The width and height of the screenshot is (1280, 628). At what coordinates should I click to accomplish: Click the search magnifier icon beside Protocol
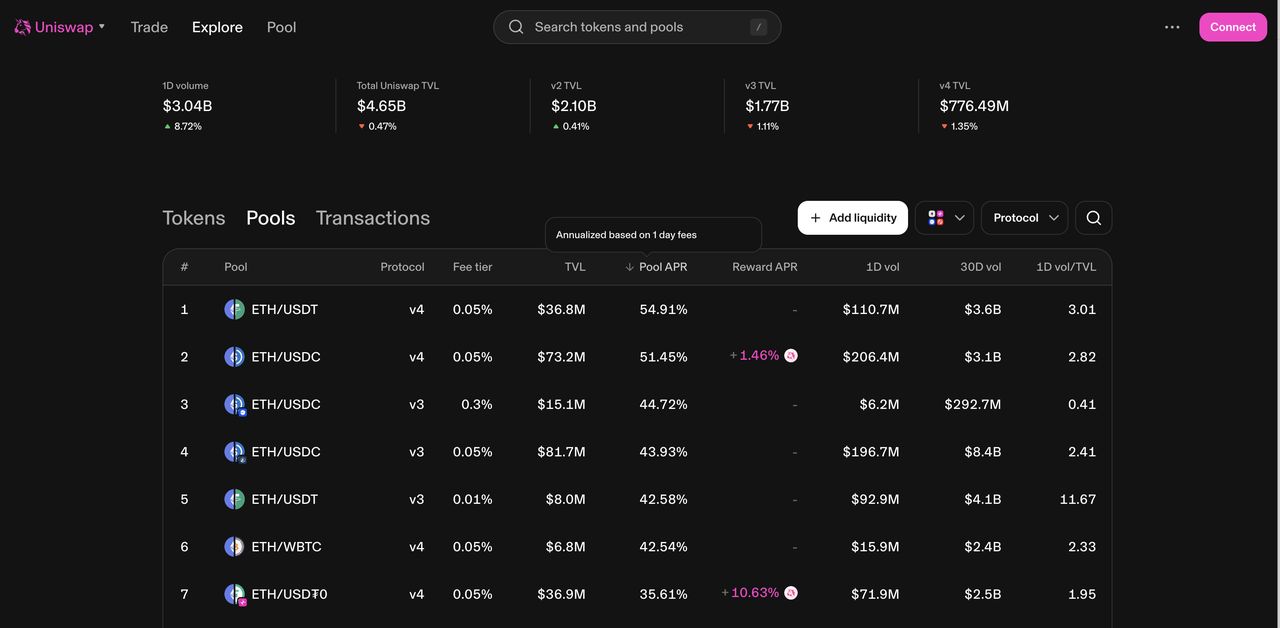tap(1093, 218)
